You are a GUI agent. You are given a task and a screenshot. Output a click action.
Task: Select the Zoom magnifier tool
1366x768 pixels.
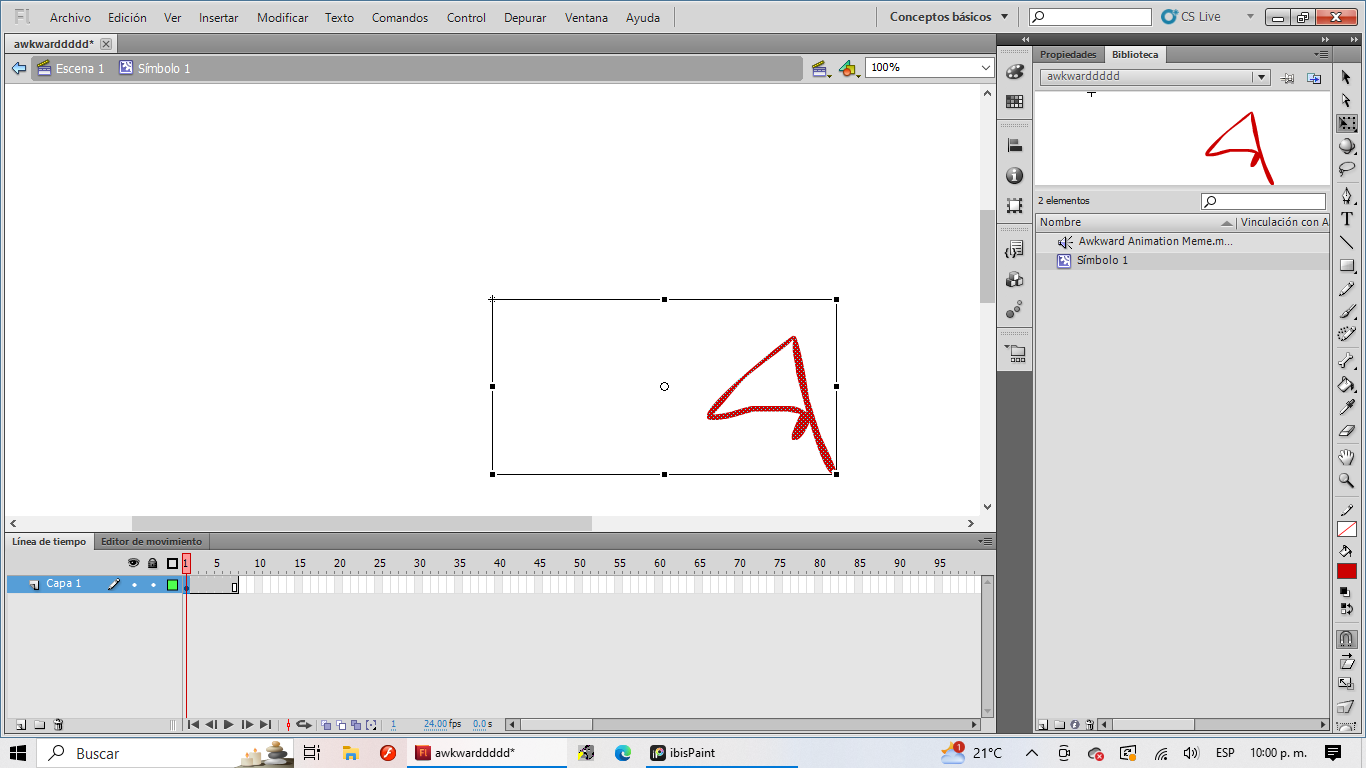(1347, 481)
